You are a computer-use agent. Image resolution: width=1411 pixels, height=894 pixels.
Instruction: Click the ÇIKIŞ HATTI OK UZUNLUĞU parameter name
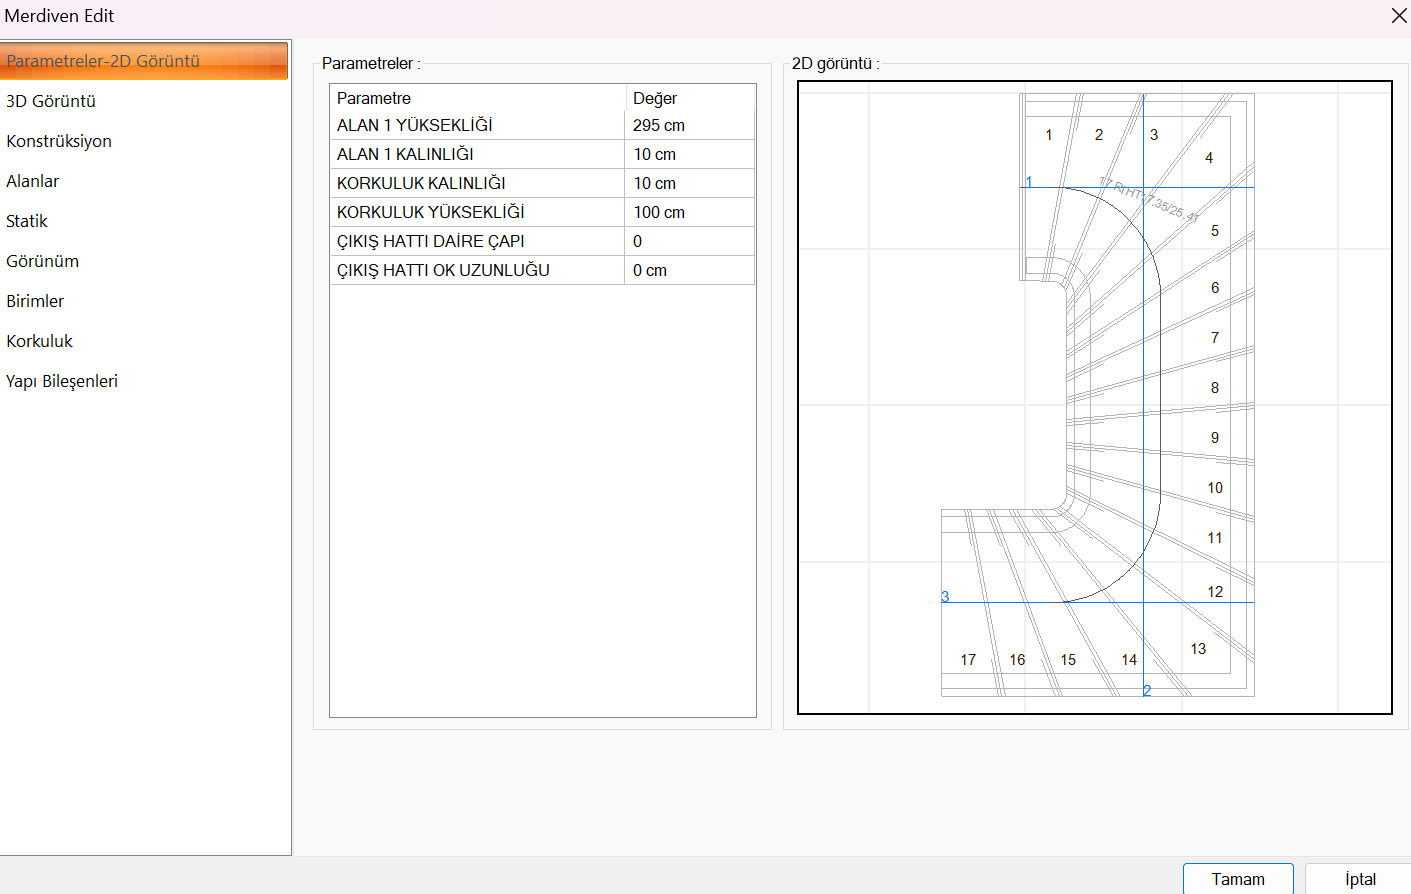443,270
